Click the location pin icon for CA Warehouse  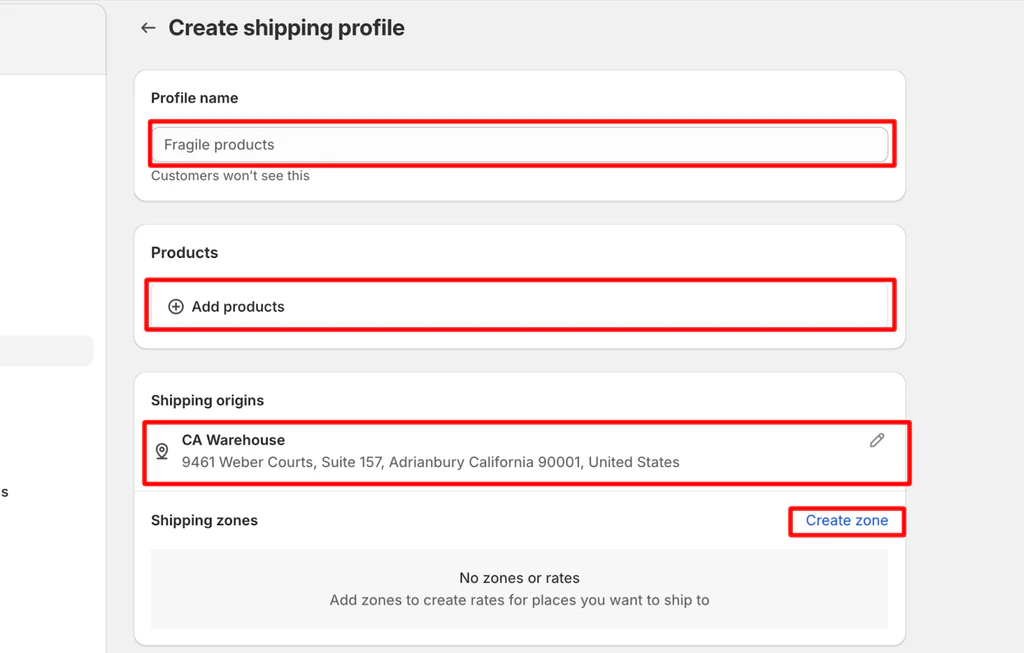click(x=162, y=451)
